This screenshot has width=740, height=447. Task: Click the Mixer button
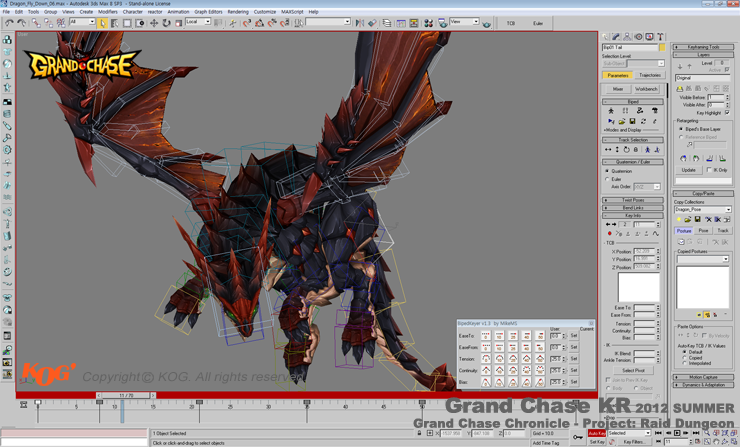(x=618, y=89)
